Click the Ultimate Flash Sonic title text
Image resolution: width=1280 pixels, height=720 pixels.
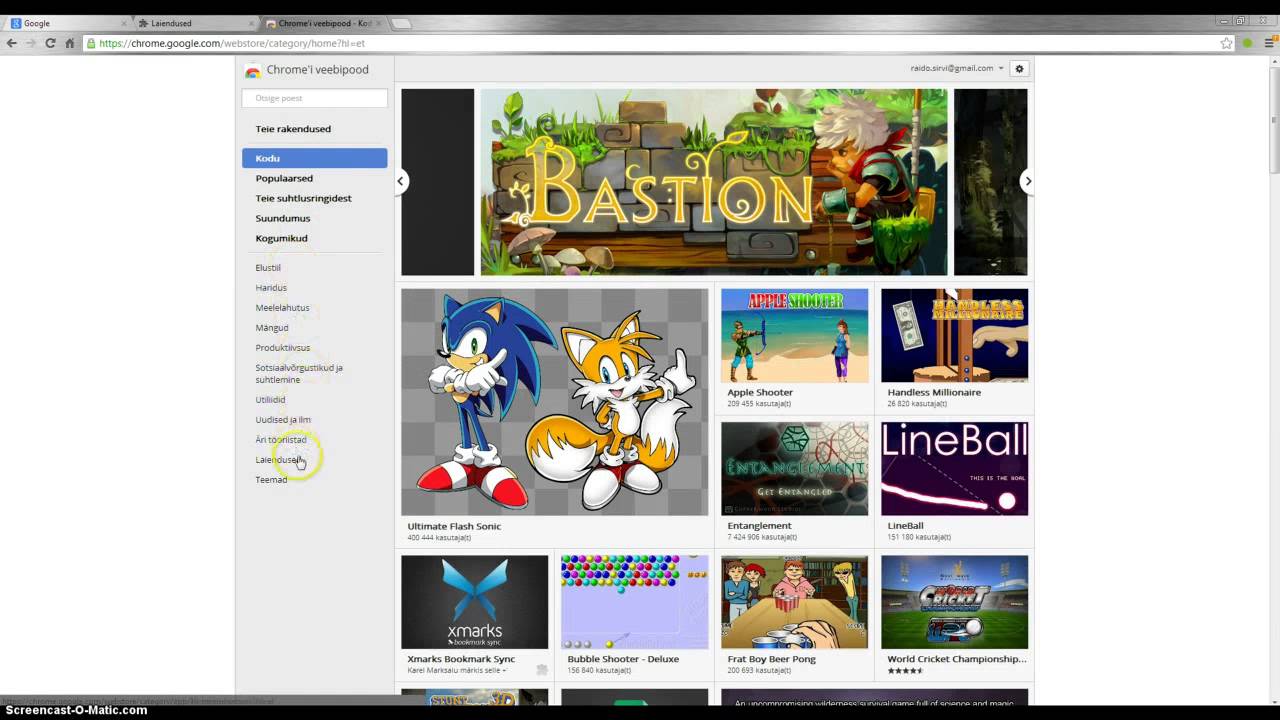[454, 526]
